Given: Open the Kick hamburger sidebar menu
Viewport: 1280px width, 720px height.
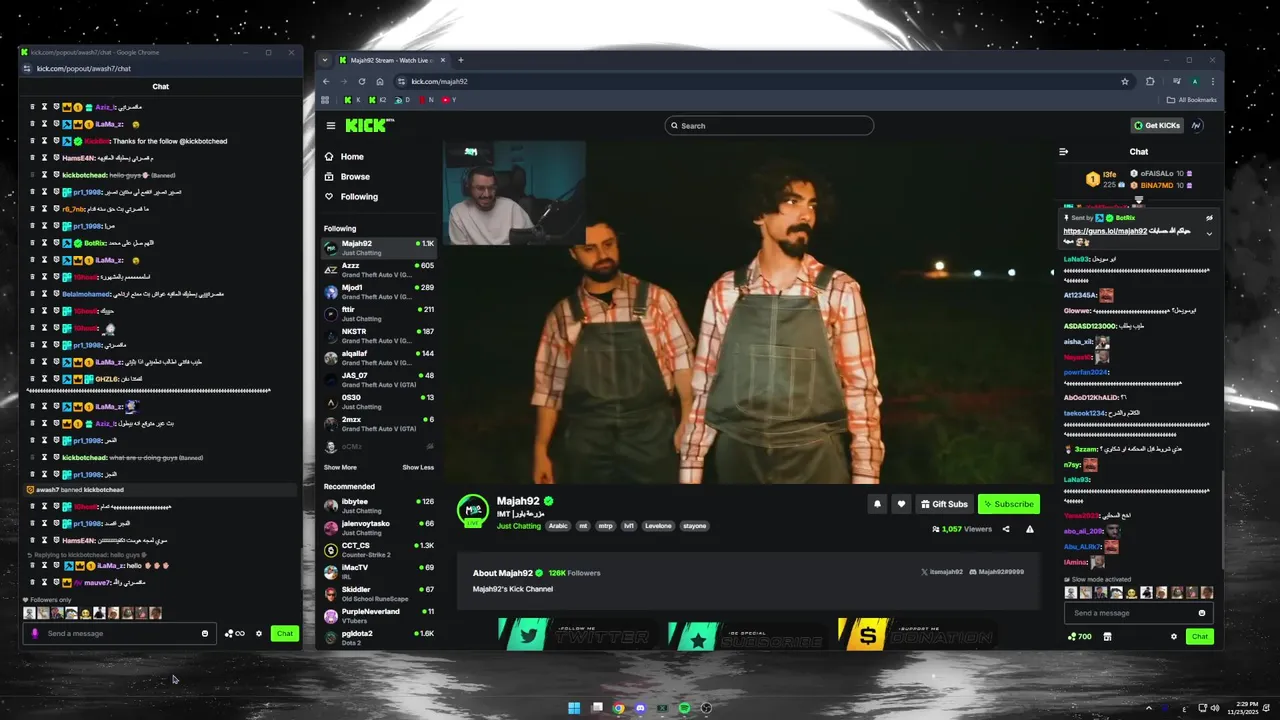Looking at the screenshot, I should (x=330, y=126).
